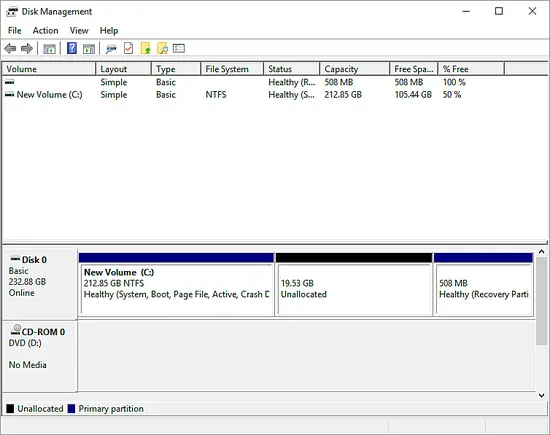Sort by the File System column header

[x=232, y=69]
